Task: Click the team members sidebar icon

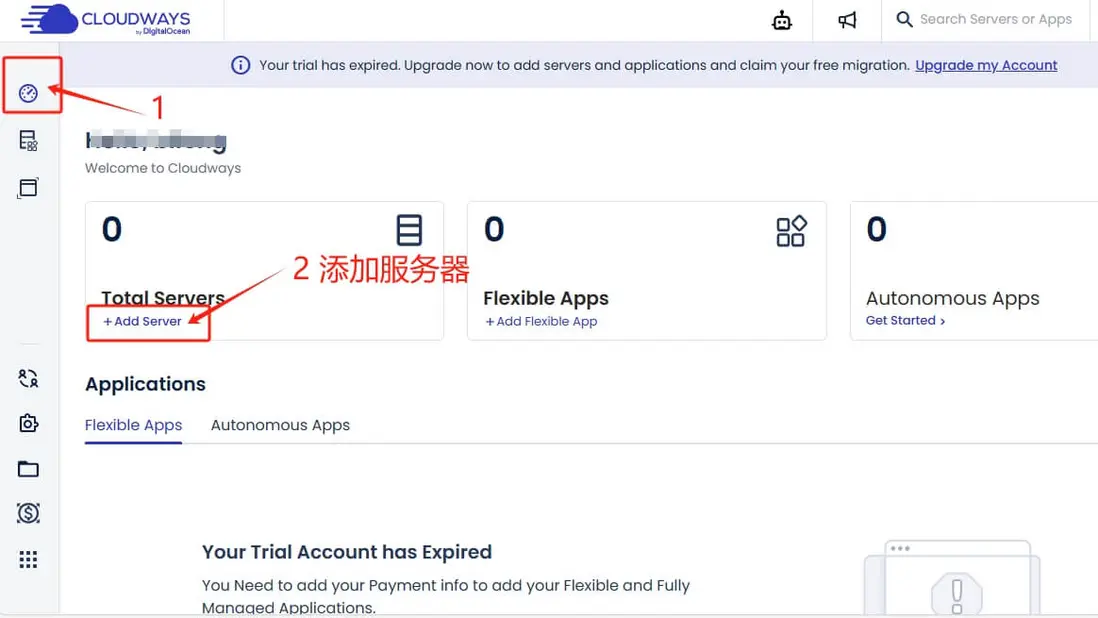Action: [x=28, y=378]
